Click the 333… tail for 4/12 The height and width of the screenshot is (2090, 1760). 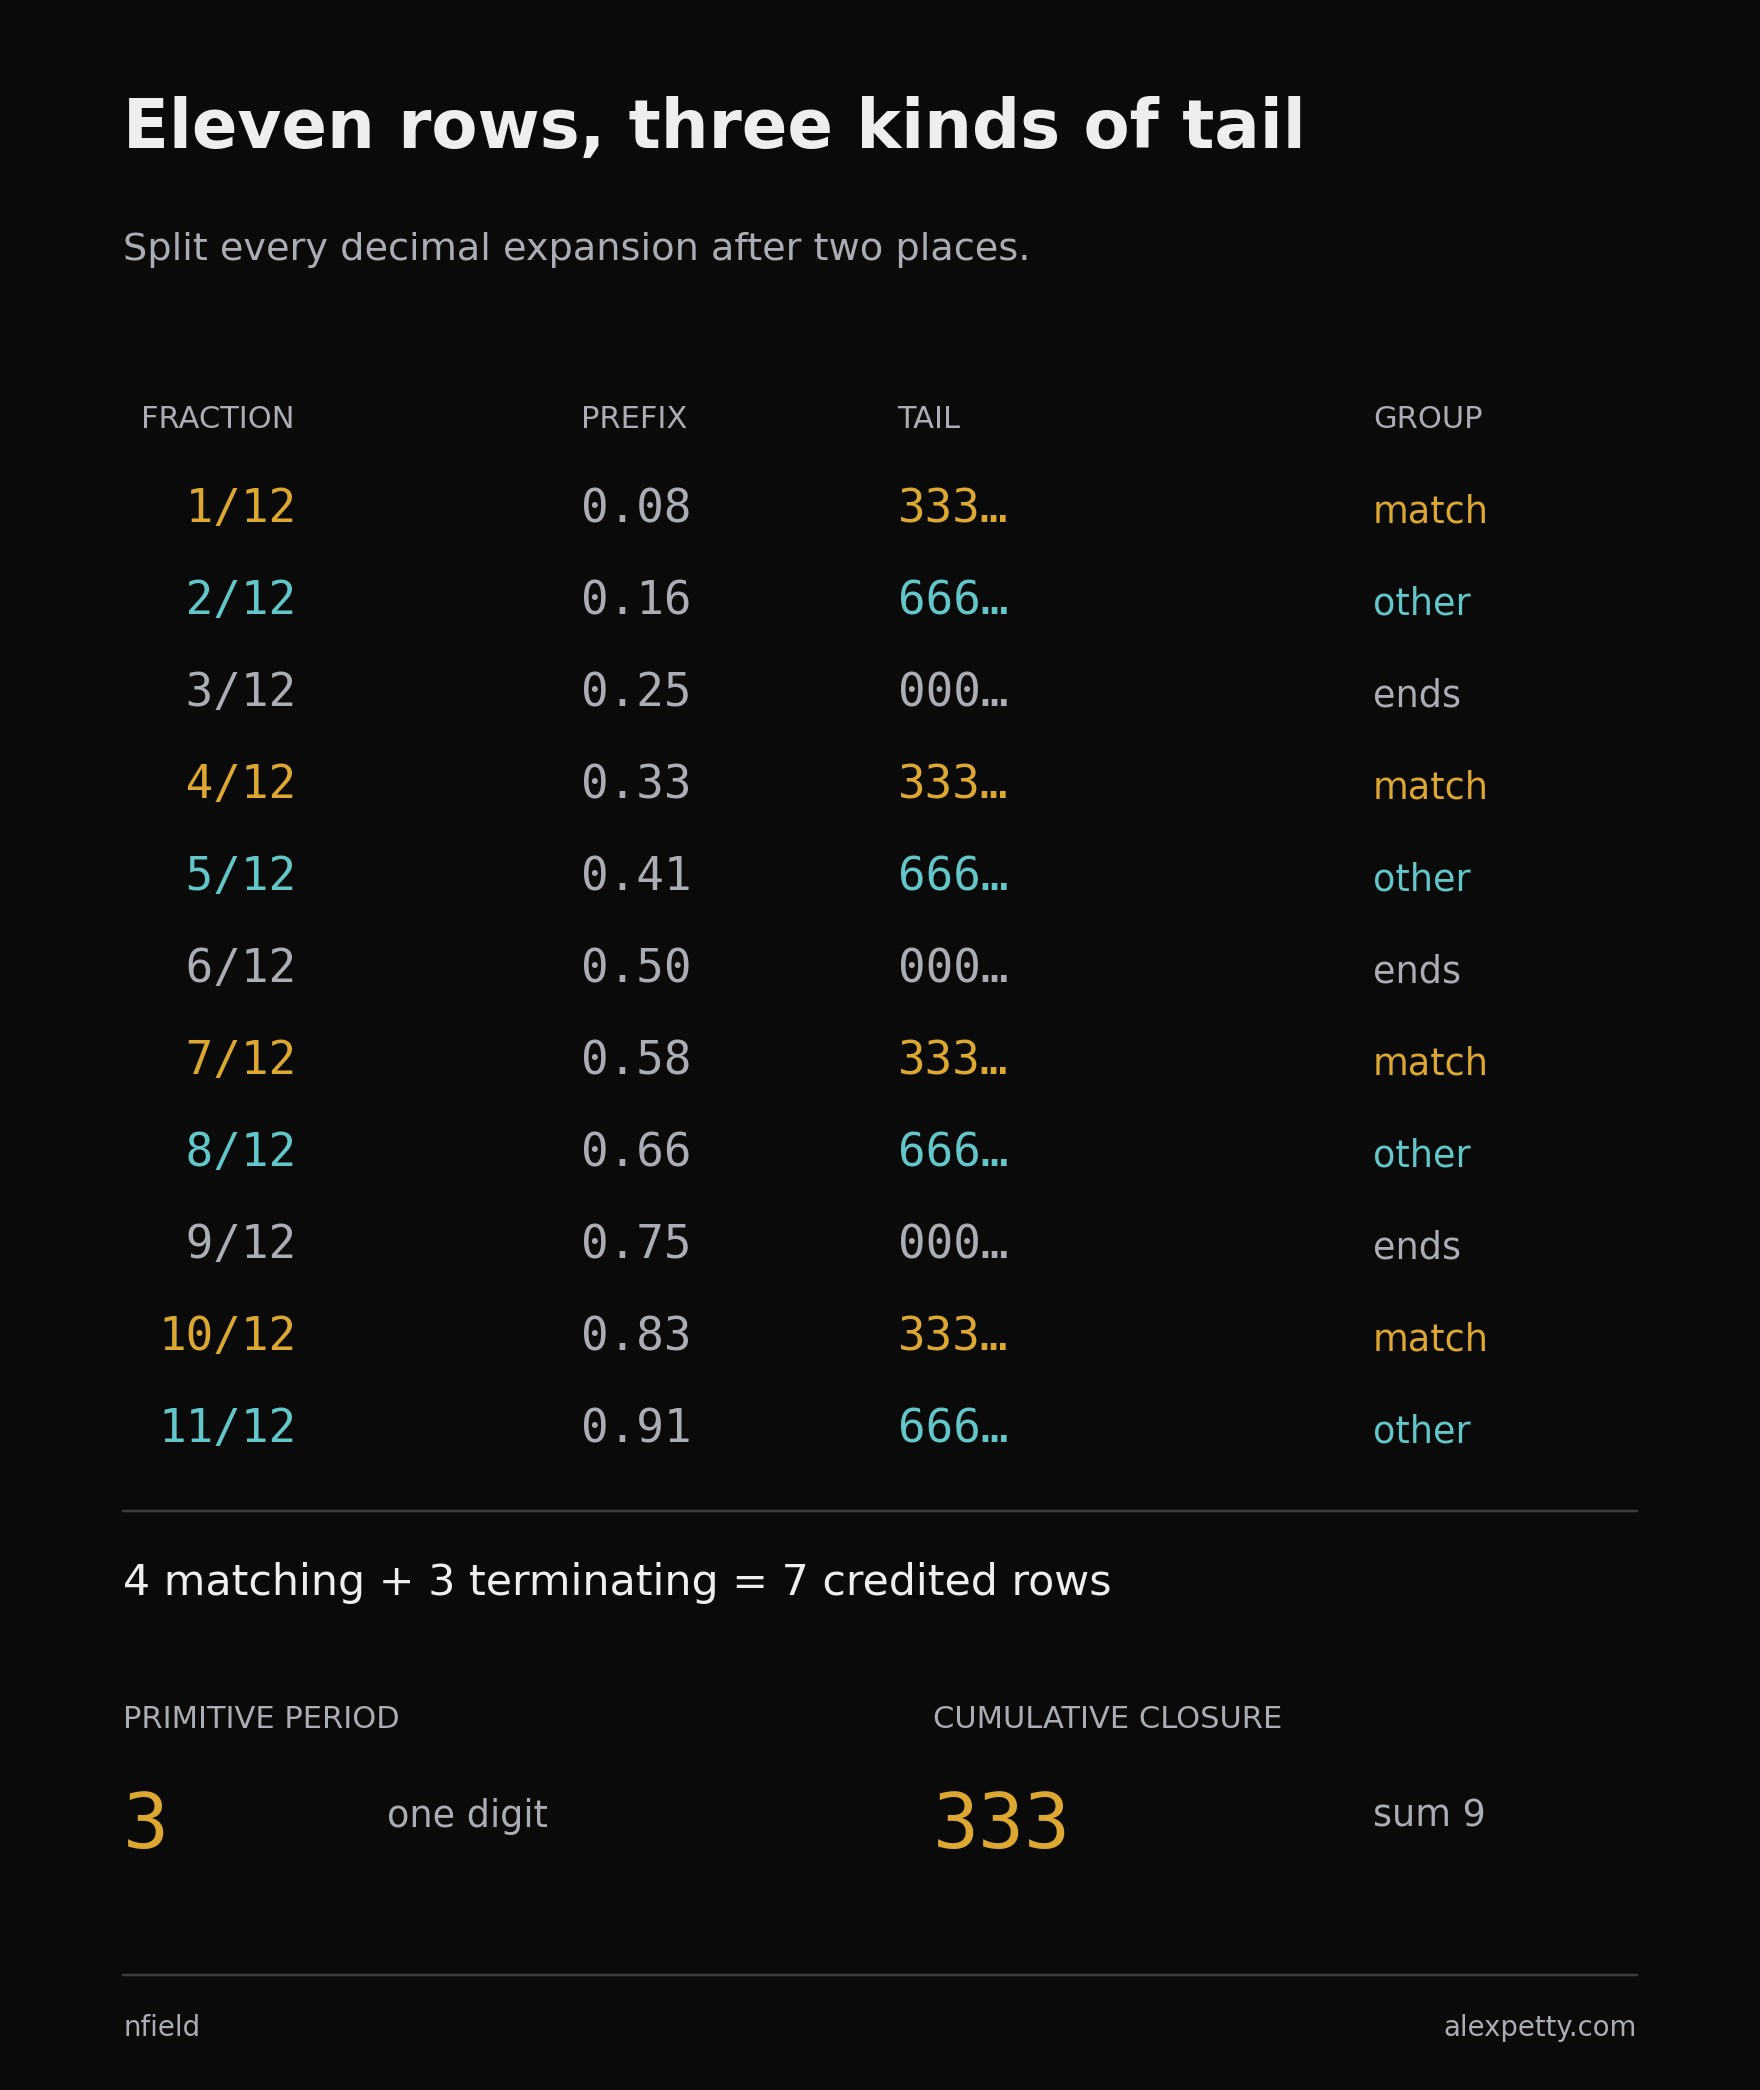point(953,783)
